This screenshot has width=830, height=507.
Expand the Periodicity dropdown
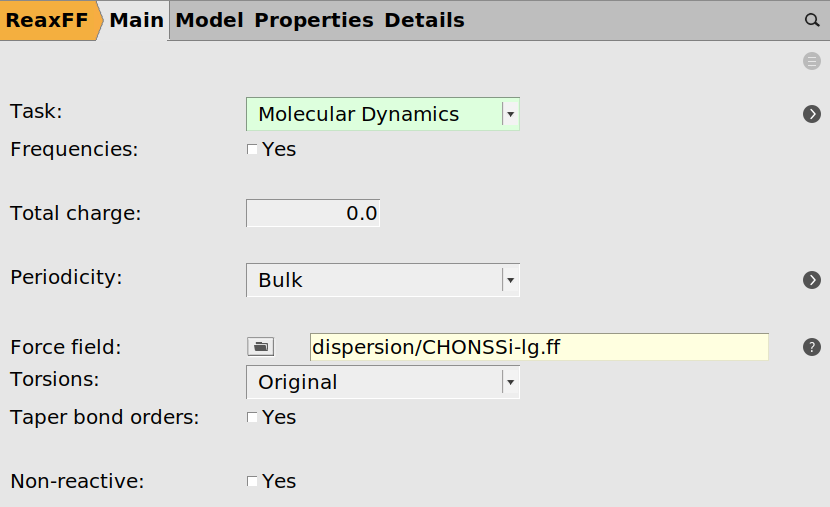coord(382,280)
